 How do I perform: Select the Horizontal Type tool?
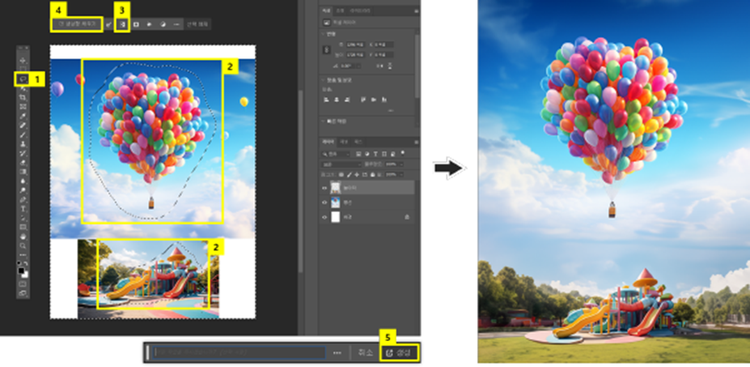click(x=23, y=208)
